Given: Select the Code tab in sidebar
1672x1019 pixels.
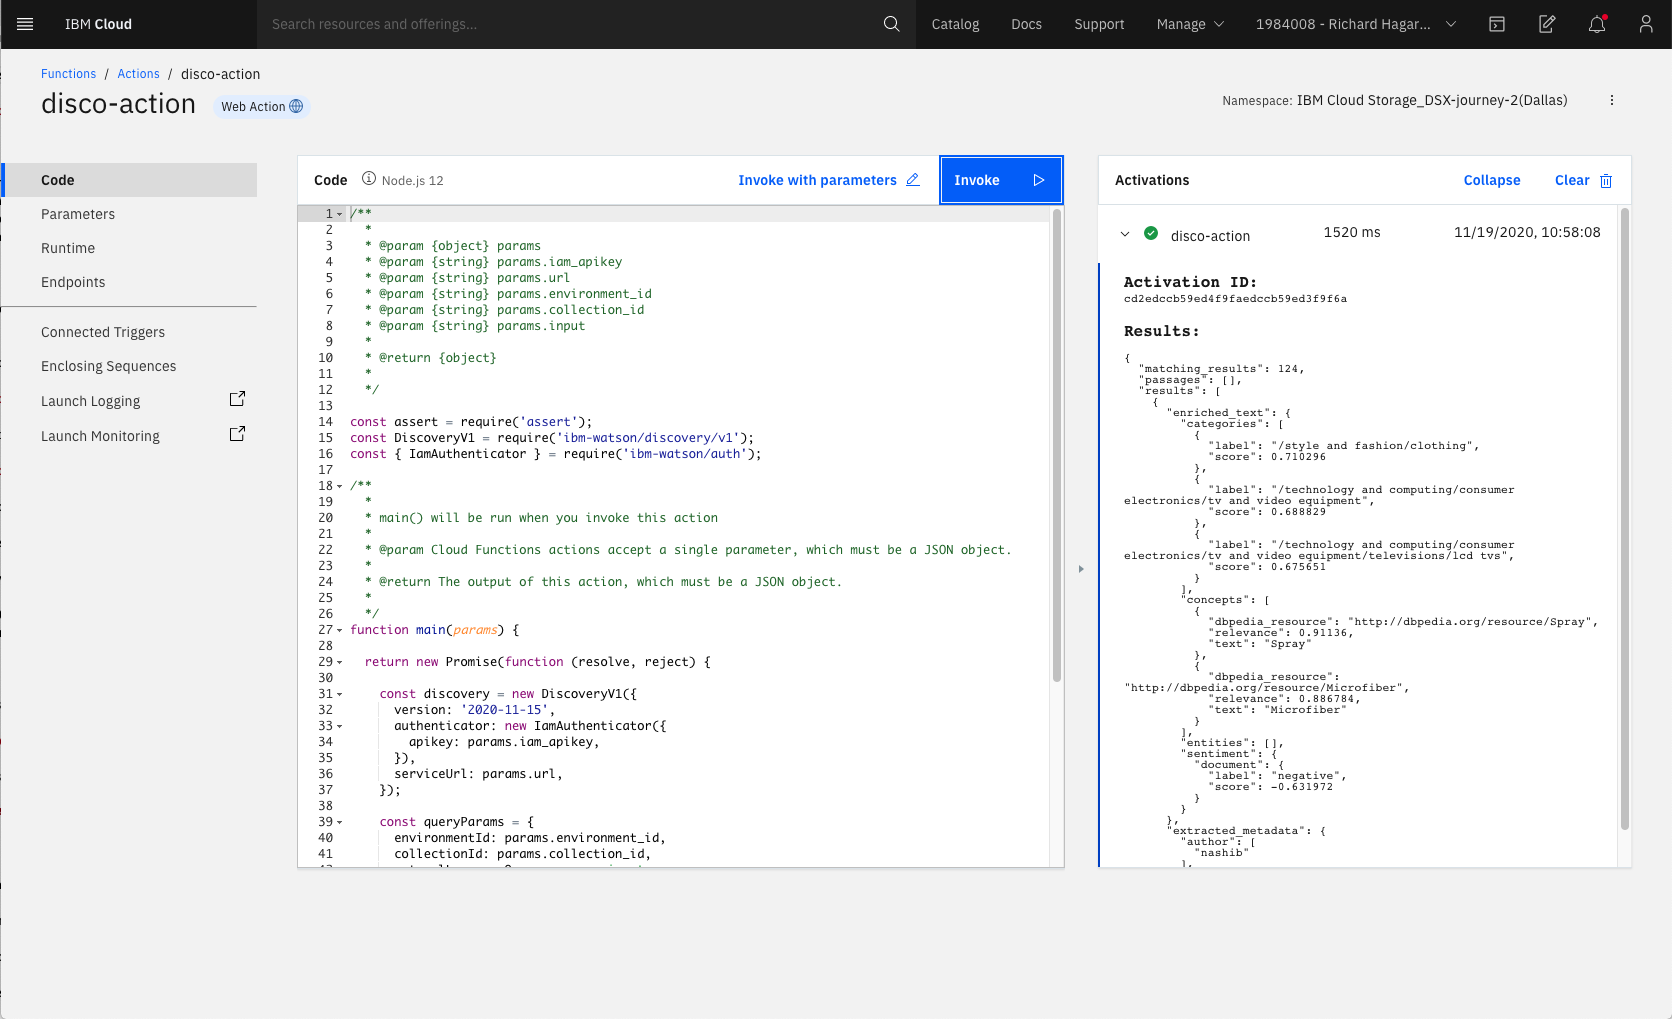Looking at the screenshot, I should pyautogui.click(x=129, y=180).
